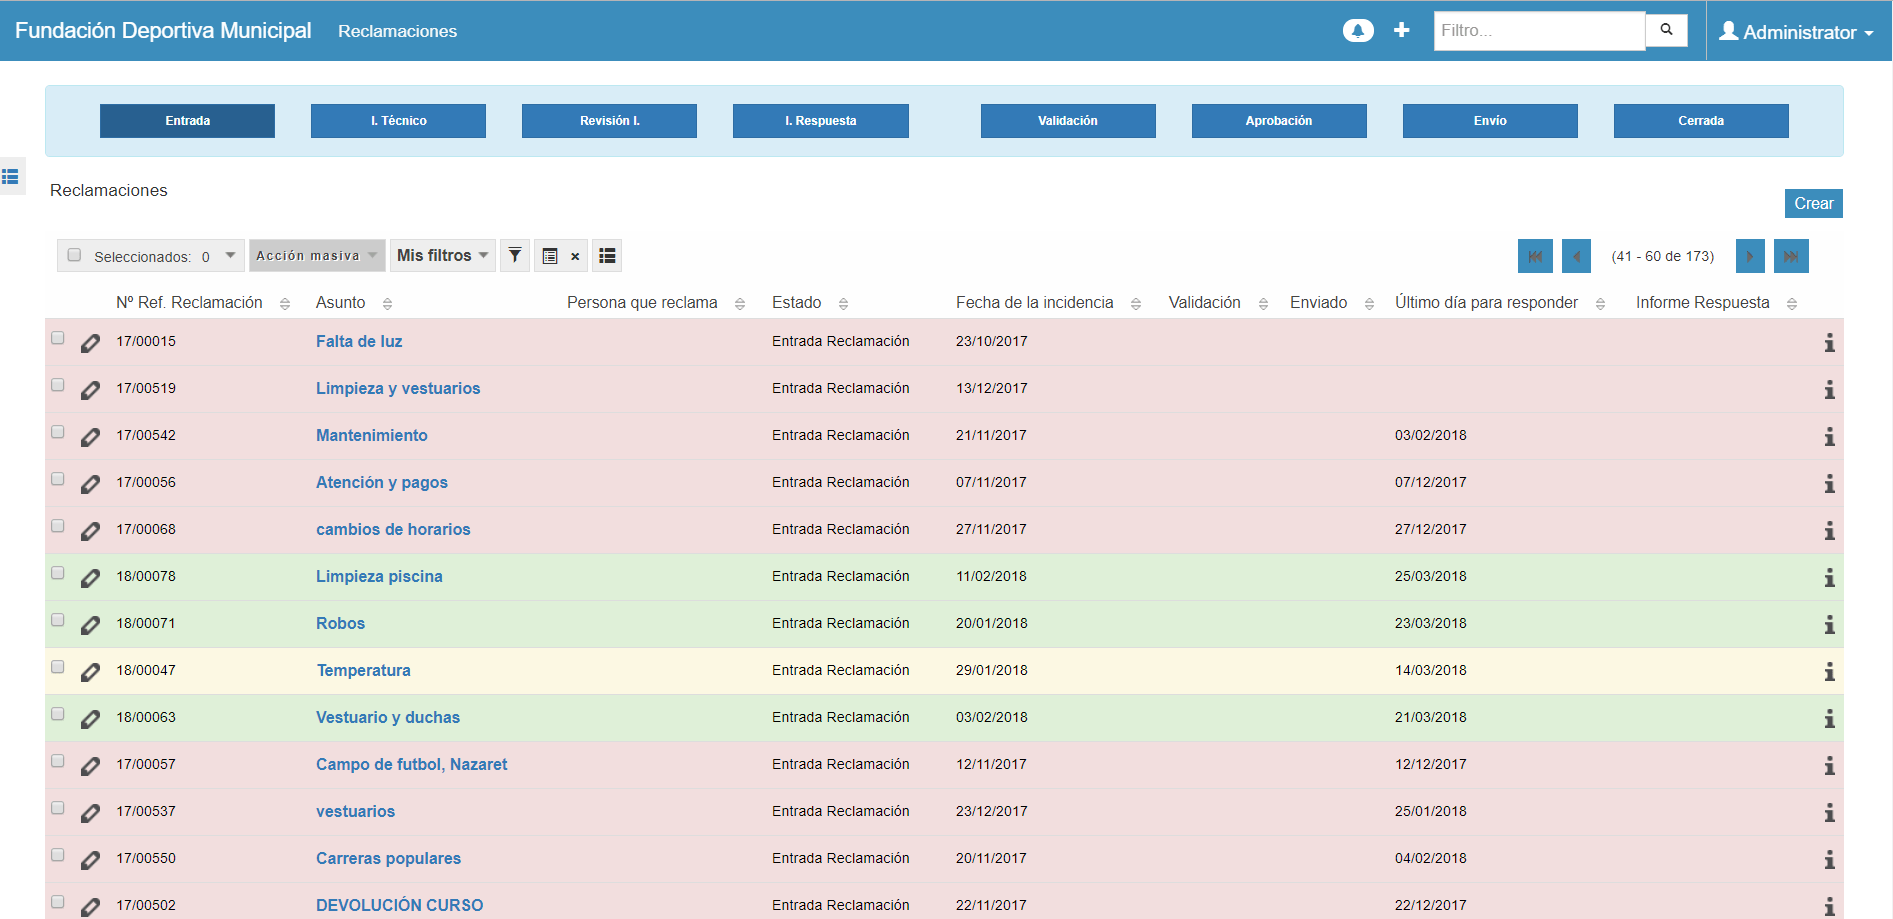
Task: Select the checkbox next to Temperatura
Action: 58,665
